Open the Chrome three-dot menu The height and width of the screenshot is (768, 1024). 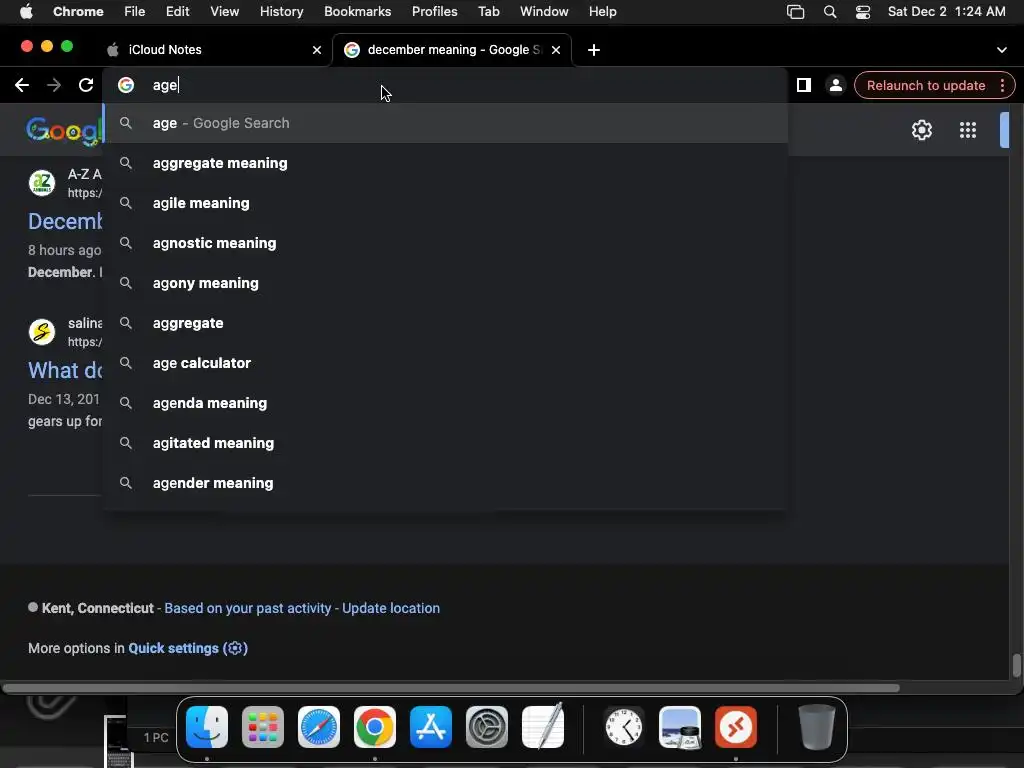click(1002, 85)
